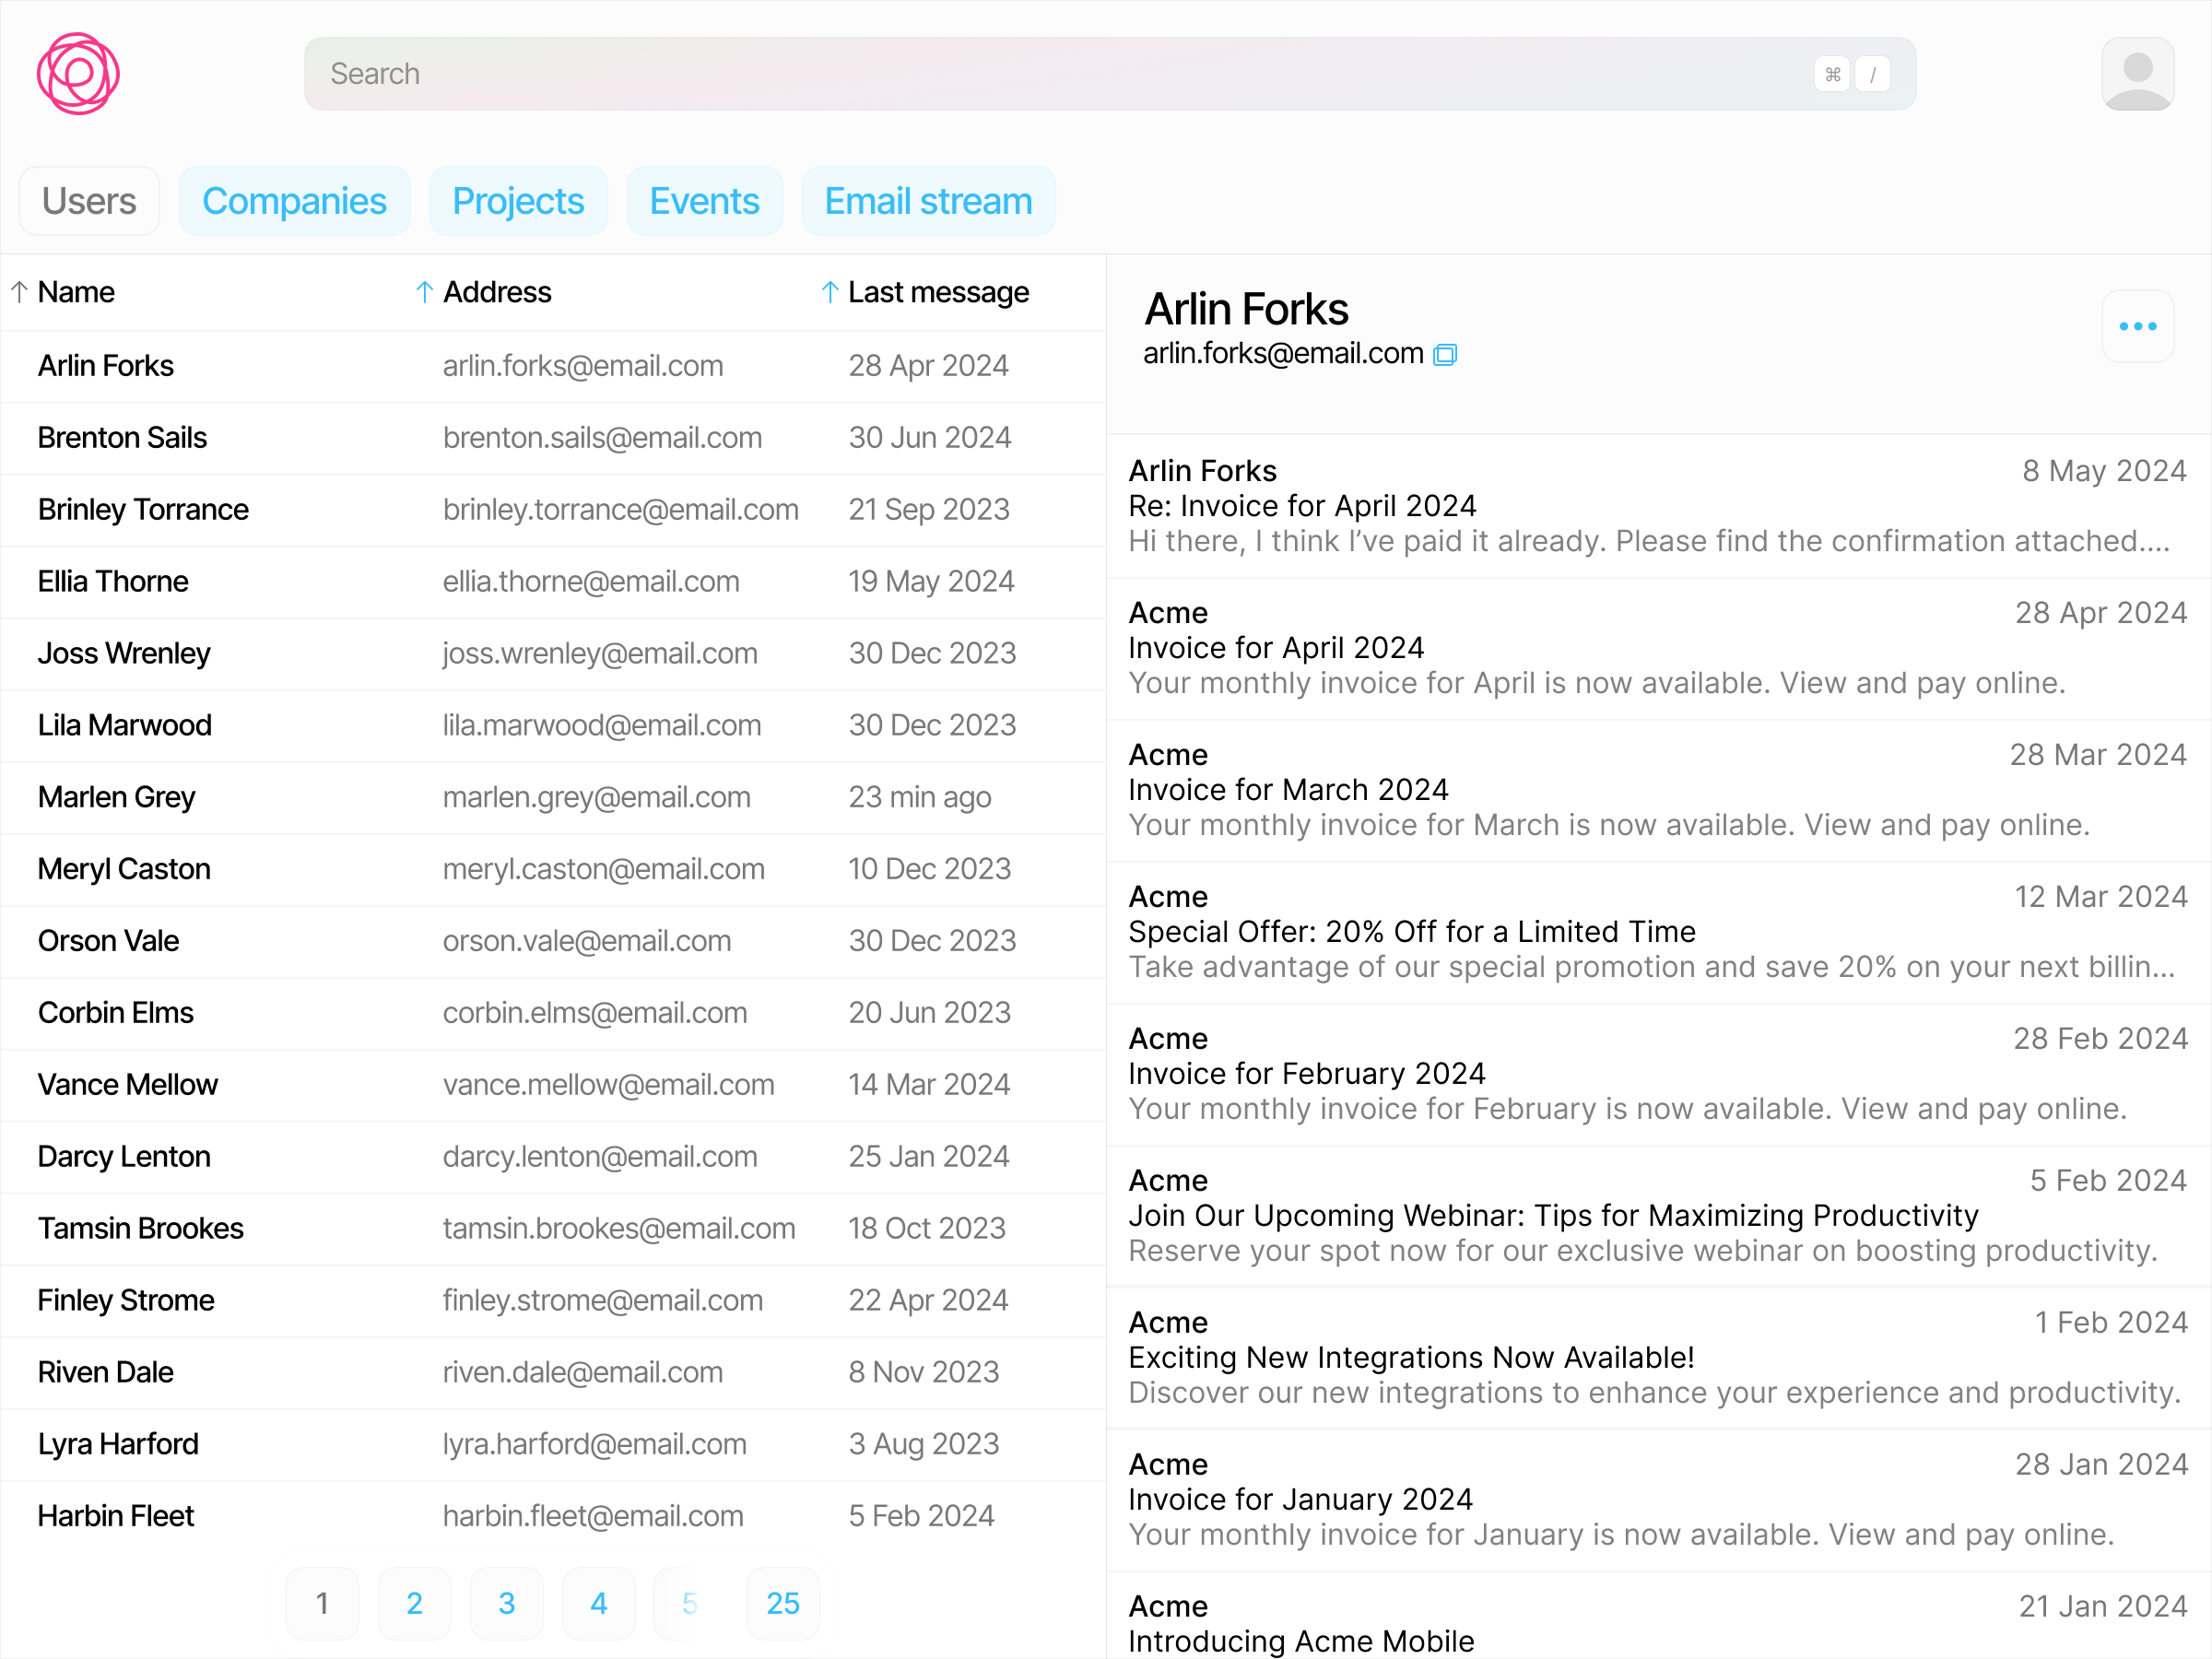2212x1659 pixels.
Task: Click the command key shortcut badge
Action: point(1832,74)
